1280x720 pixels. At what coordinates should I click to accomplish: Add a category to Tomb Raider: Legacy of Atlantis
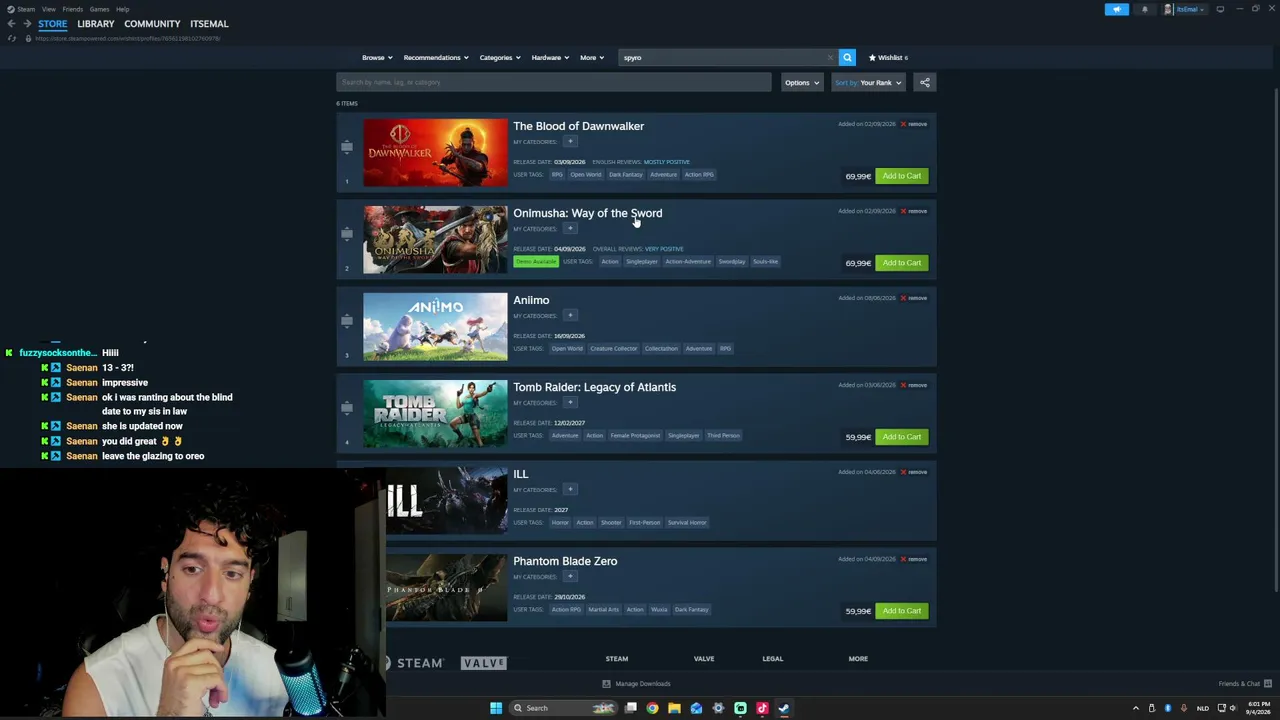570,402
